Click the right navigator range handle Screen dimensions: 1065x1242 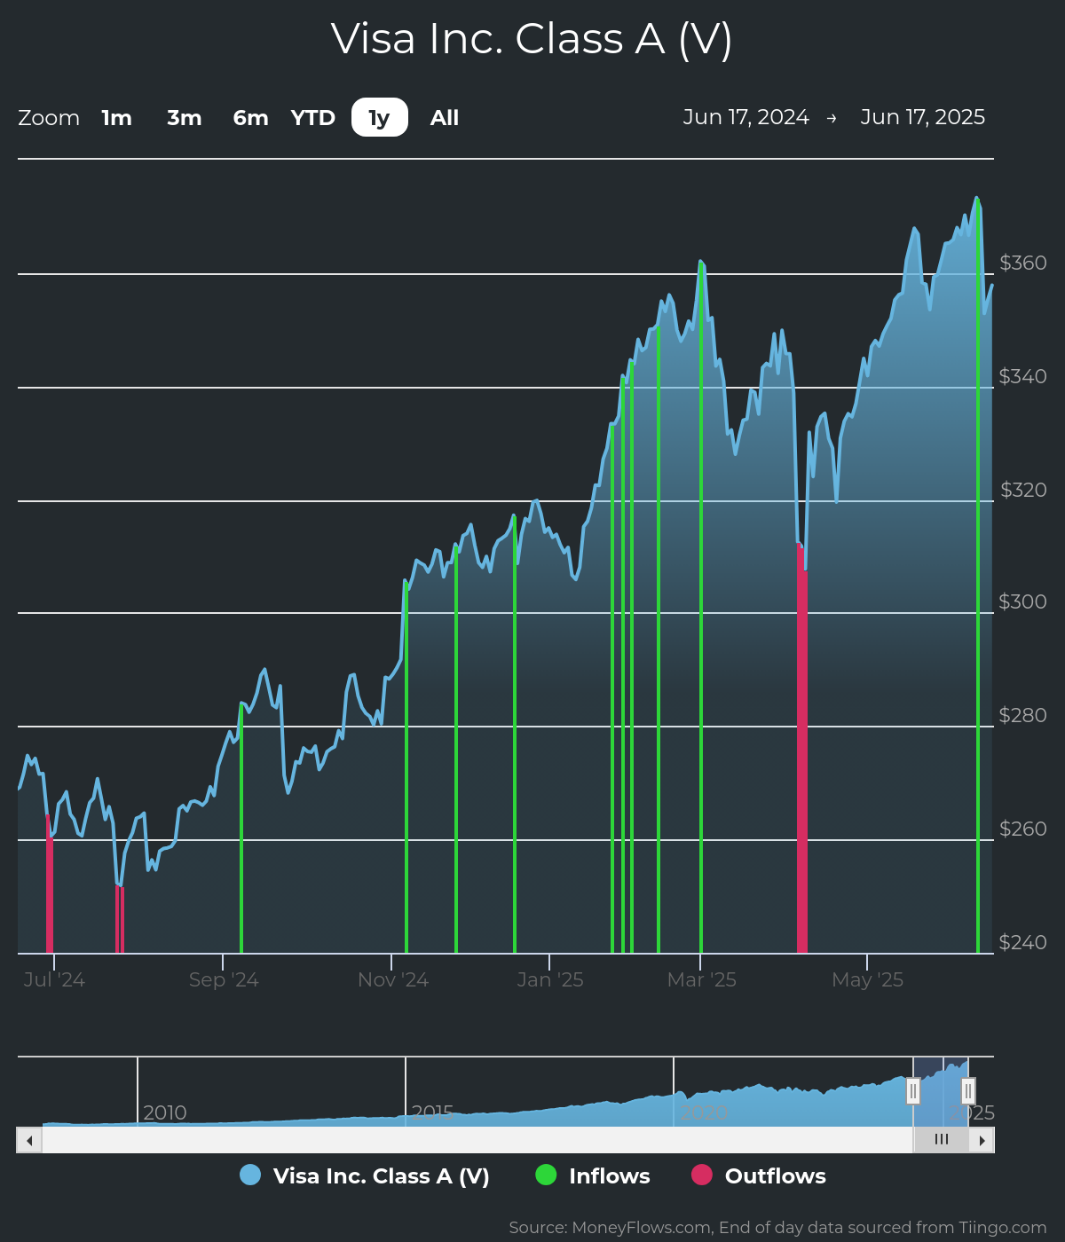point(968,1091)
